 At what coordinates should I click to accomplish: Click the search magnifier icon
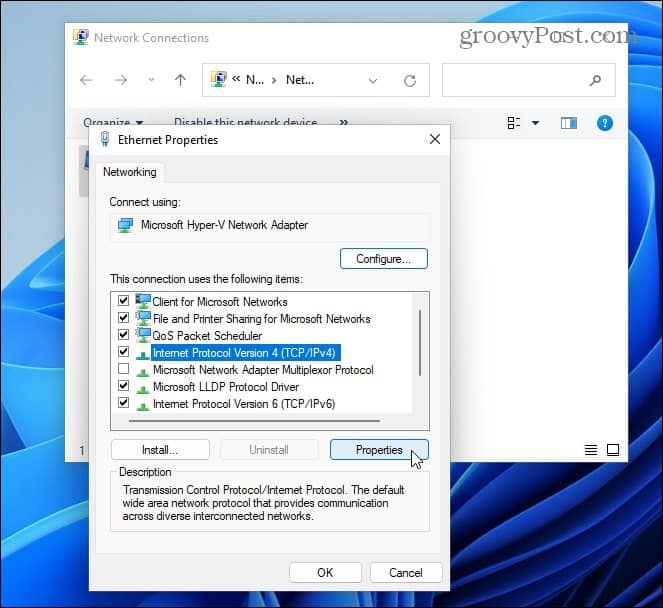pos(595,80)
